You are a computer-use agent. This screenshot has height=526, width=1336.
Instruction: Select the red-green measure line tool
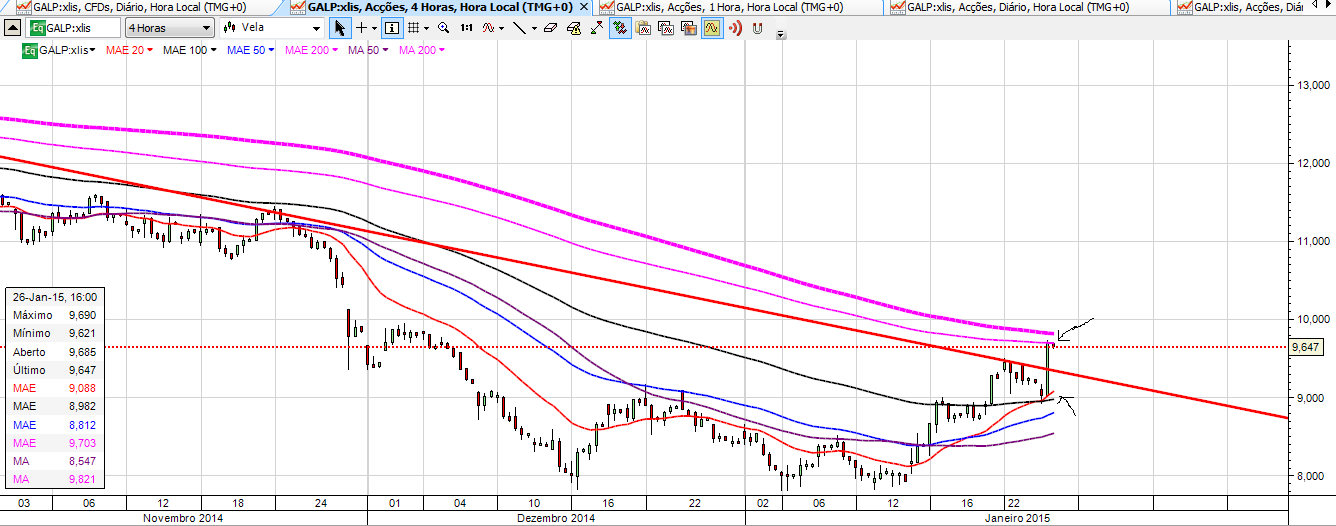[x=597, y=28]
